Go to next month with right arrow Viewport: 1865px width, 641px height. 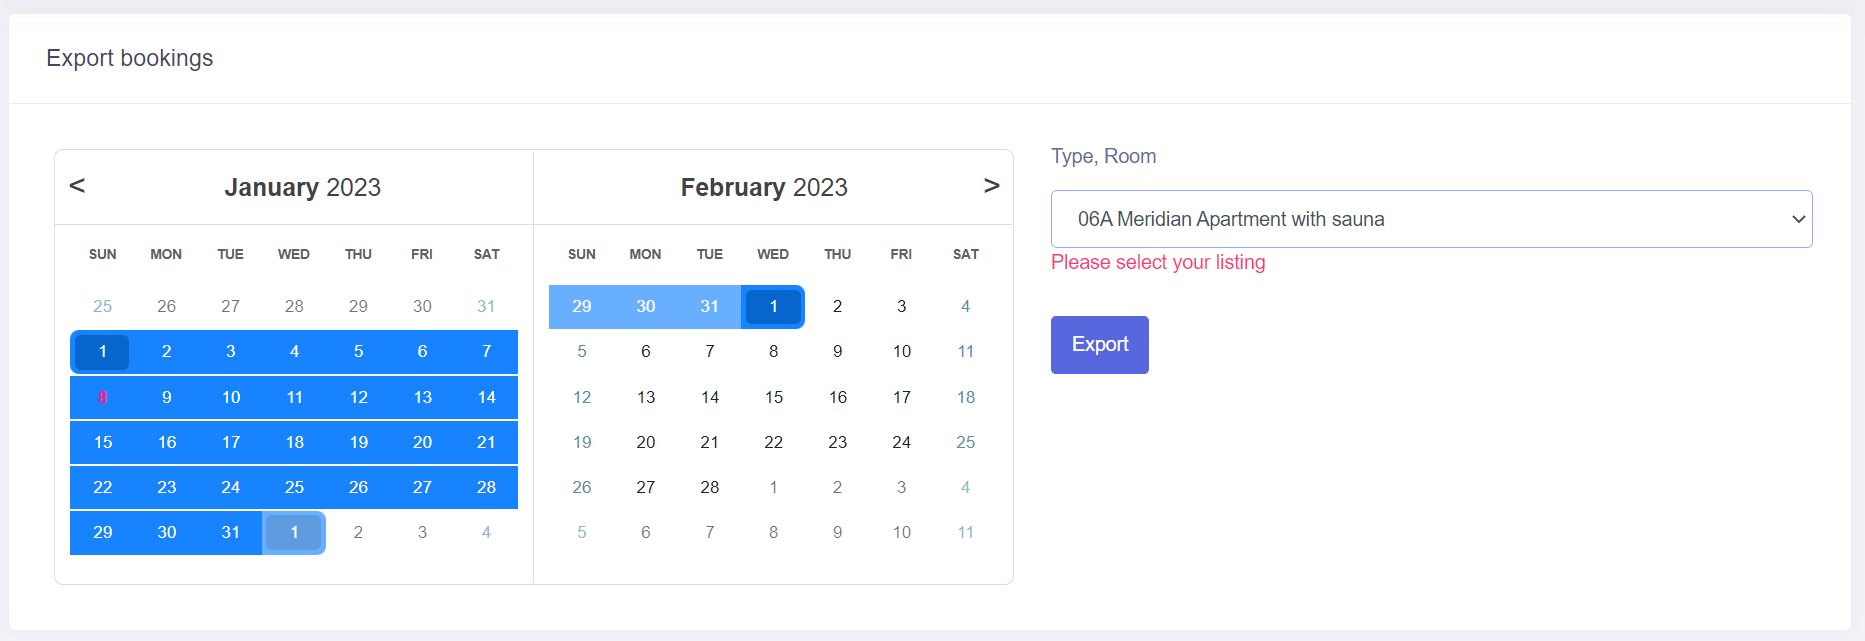click(991, 185)
